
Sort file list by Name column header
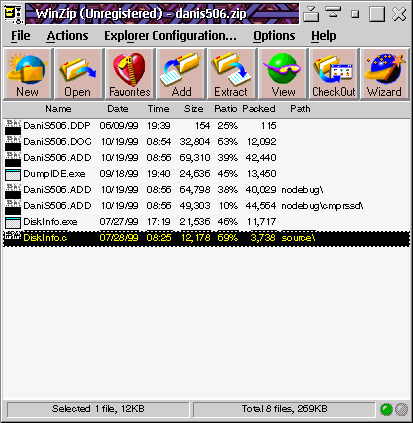pyautogui.click(x=58, y=109)
